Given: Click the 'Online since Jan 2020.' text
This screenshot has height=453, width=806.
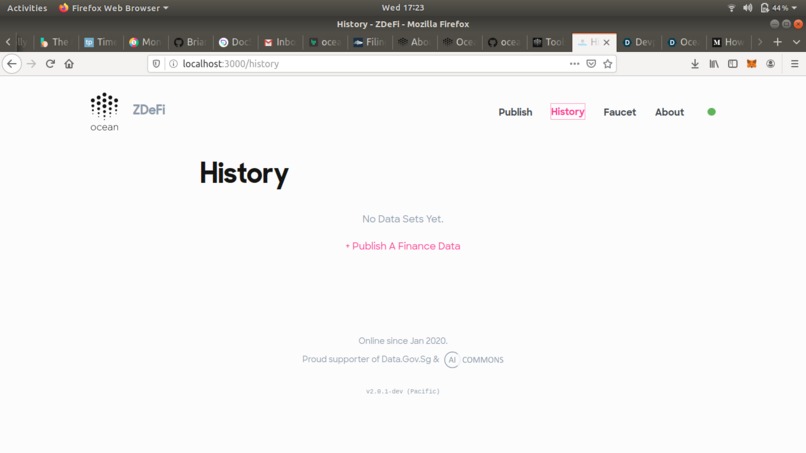Looking at the screenshot, I should [402, 341].
